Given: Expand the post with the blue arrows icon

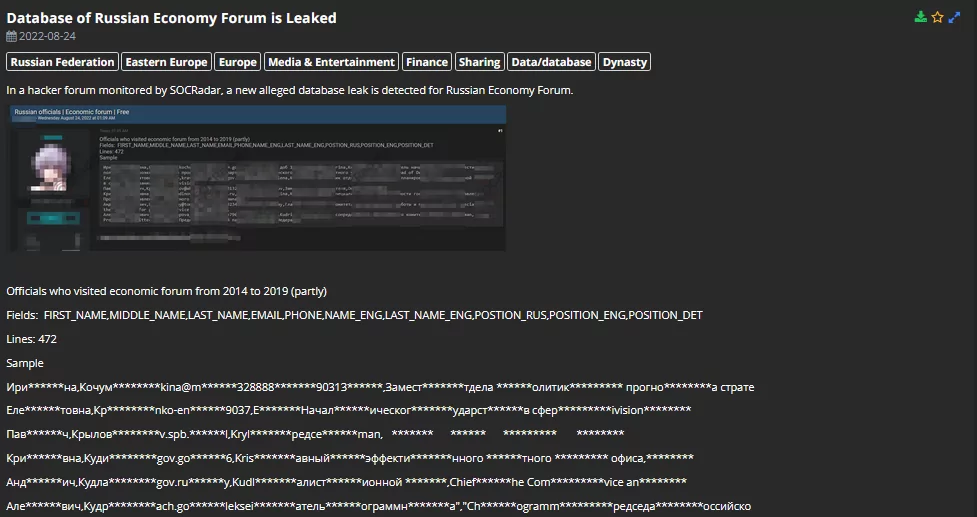Looking at the screenshot, I should [x=955, y=17].
